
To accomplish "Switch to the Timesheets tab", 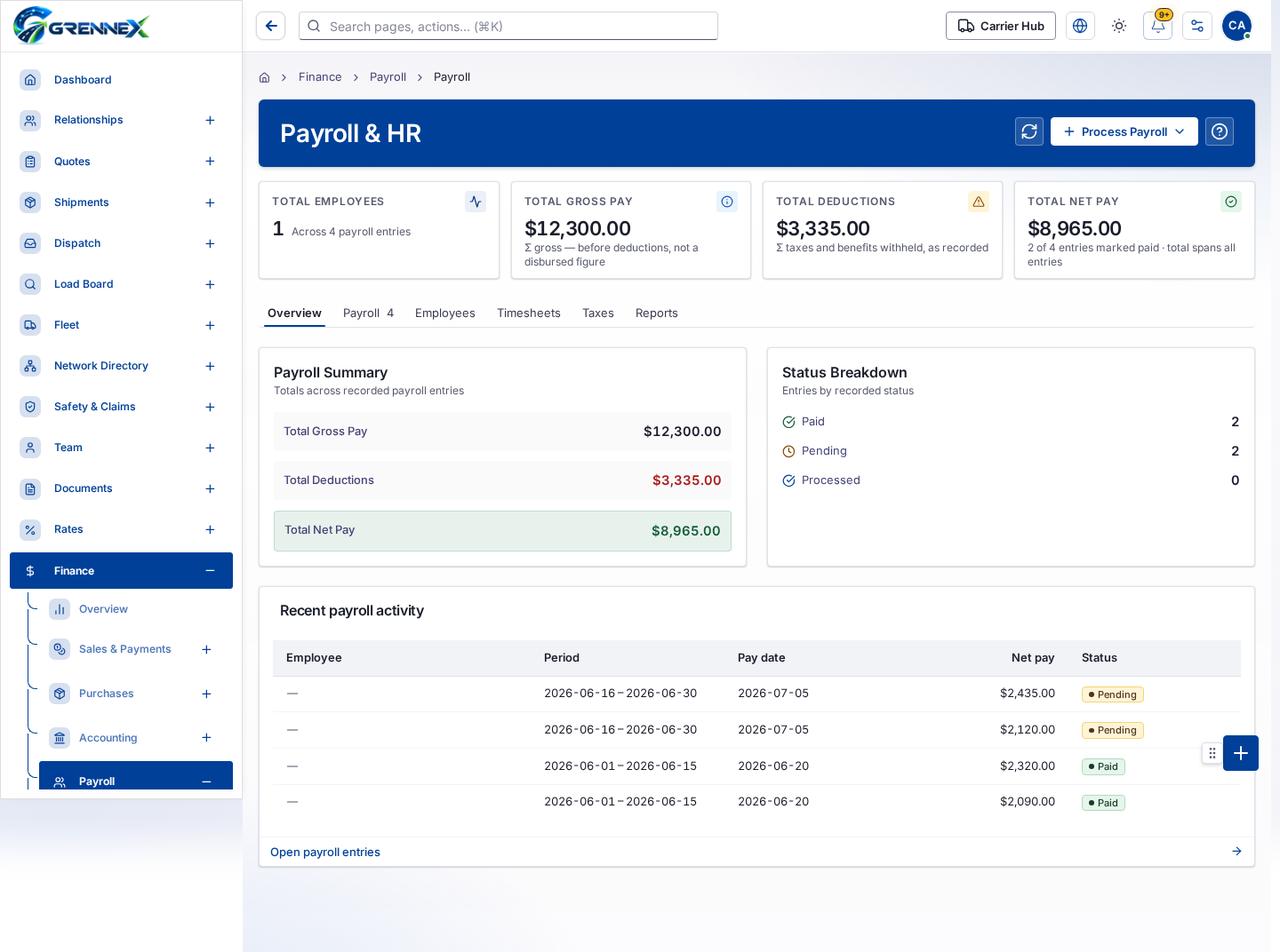I will [529, 313].
